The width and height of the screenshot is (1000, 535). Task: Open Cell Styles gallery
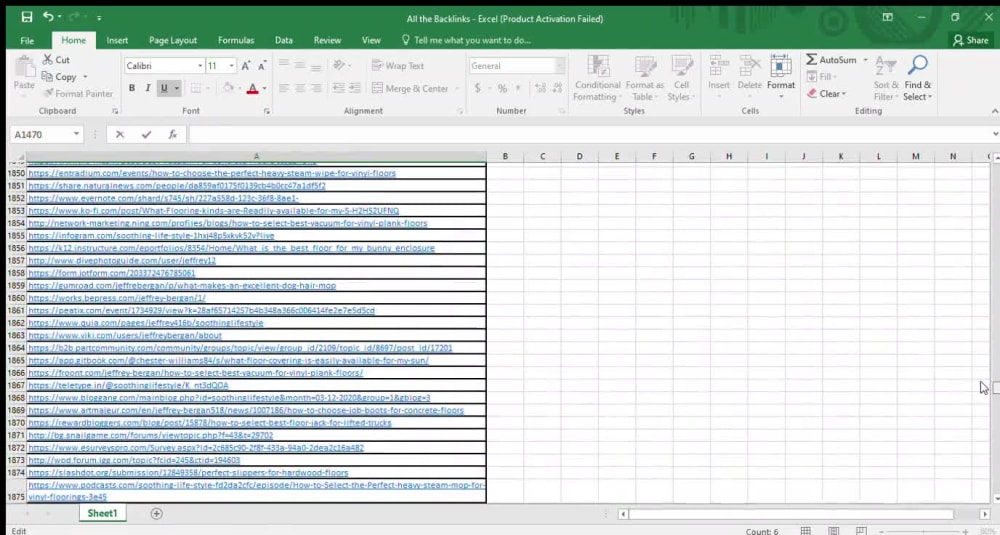click(681, 78)
